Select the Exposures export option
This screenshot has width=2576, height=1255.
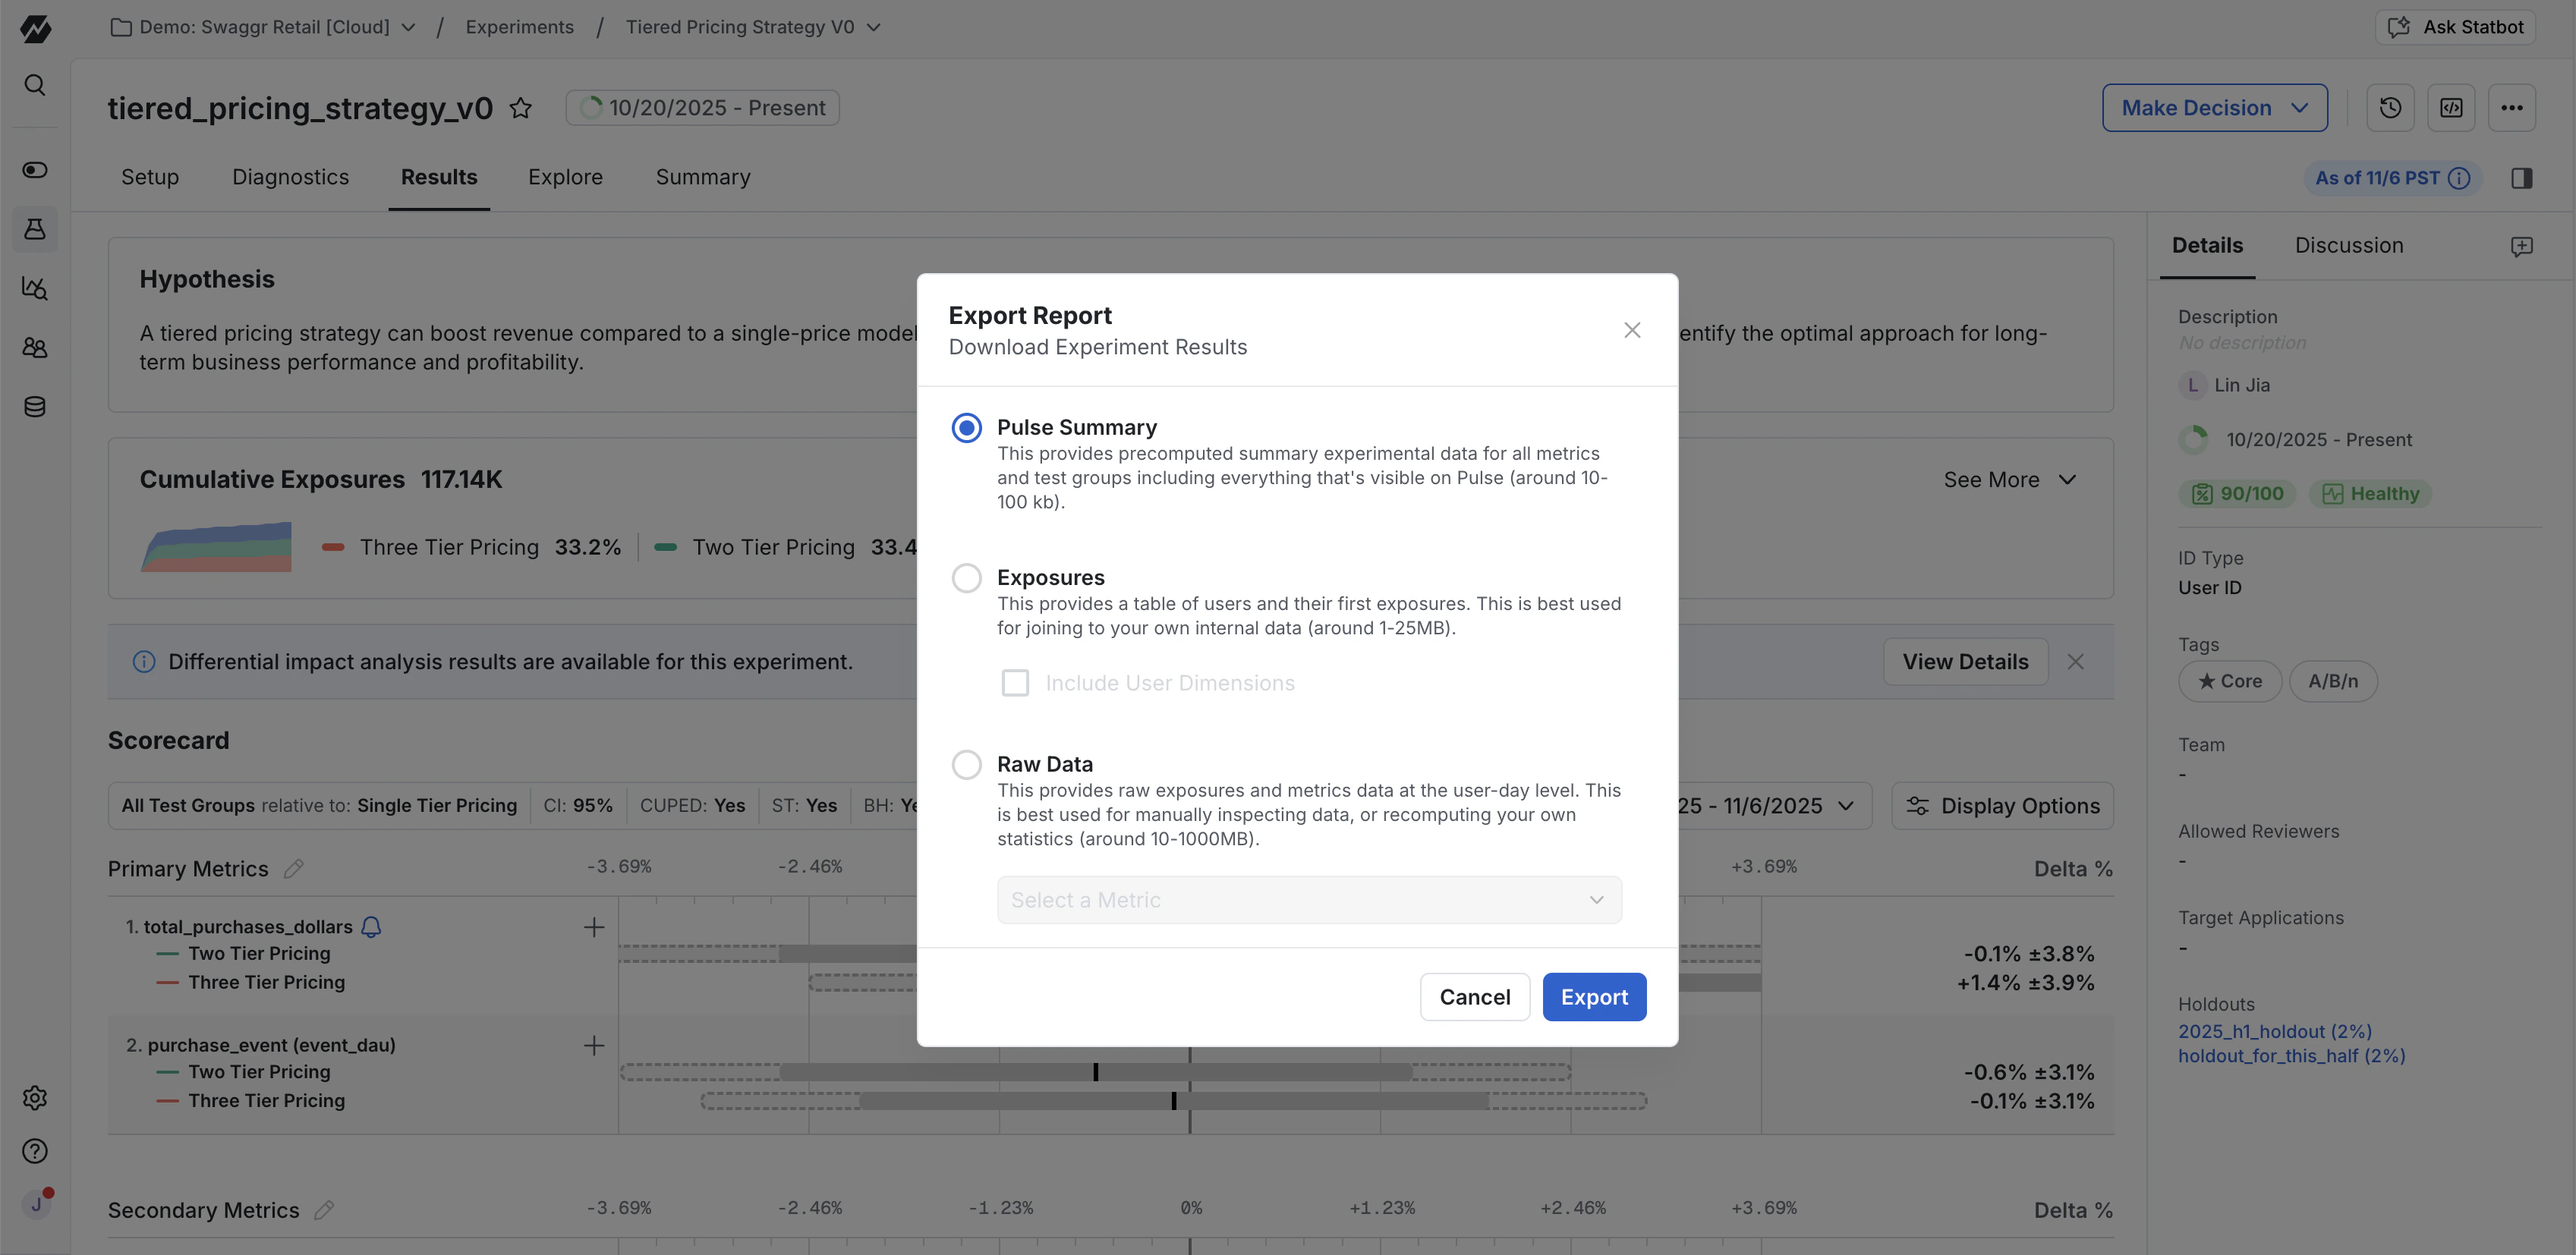pos(966,578)
